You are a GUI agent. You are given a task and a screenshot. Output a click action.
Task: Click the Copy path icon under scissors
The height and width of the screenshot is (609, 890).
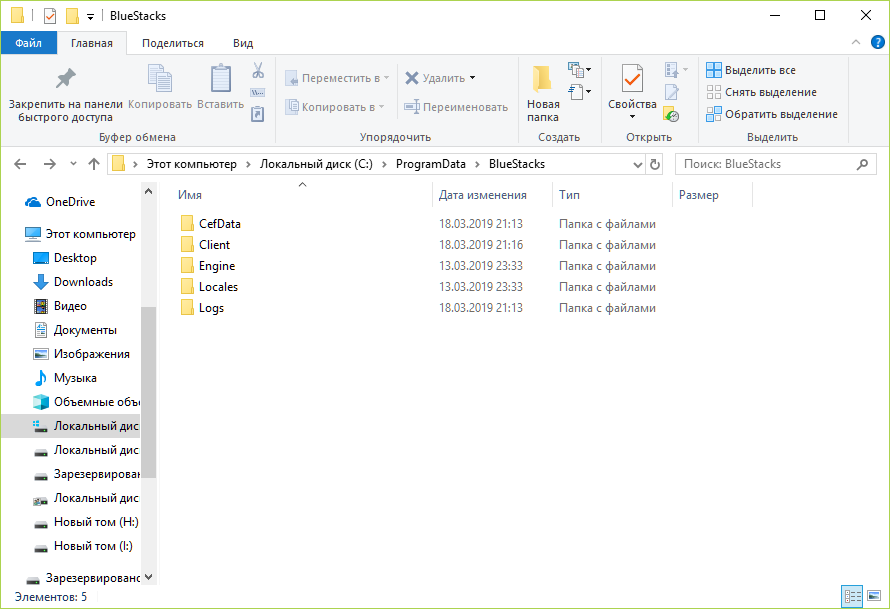[258, 93]
